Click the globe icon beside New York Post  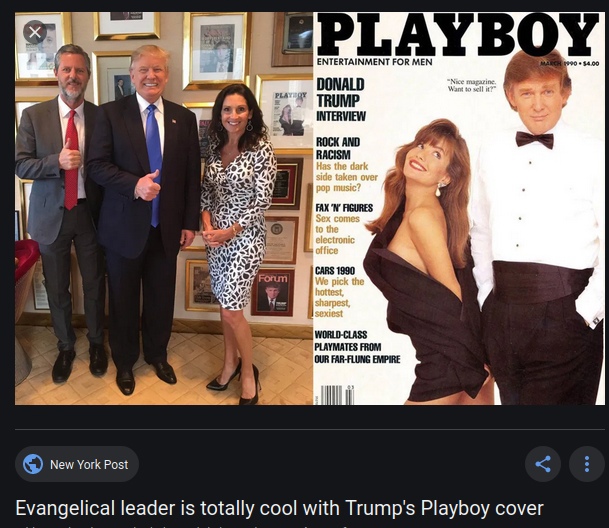(33, 464)
